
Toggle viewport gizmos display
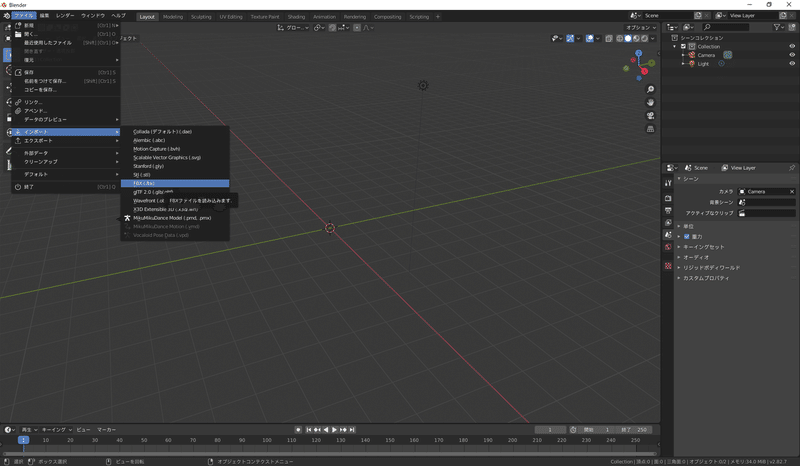coord(570,38)
